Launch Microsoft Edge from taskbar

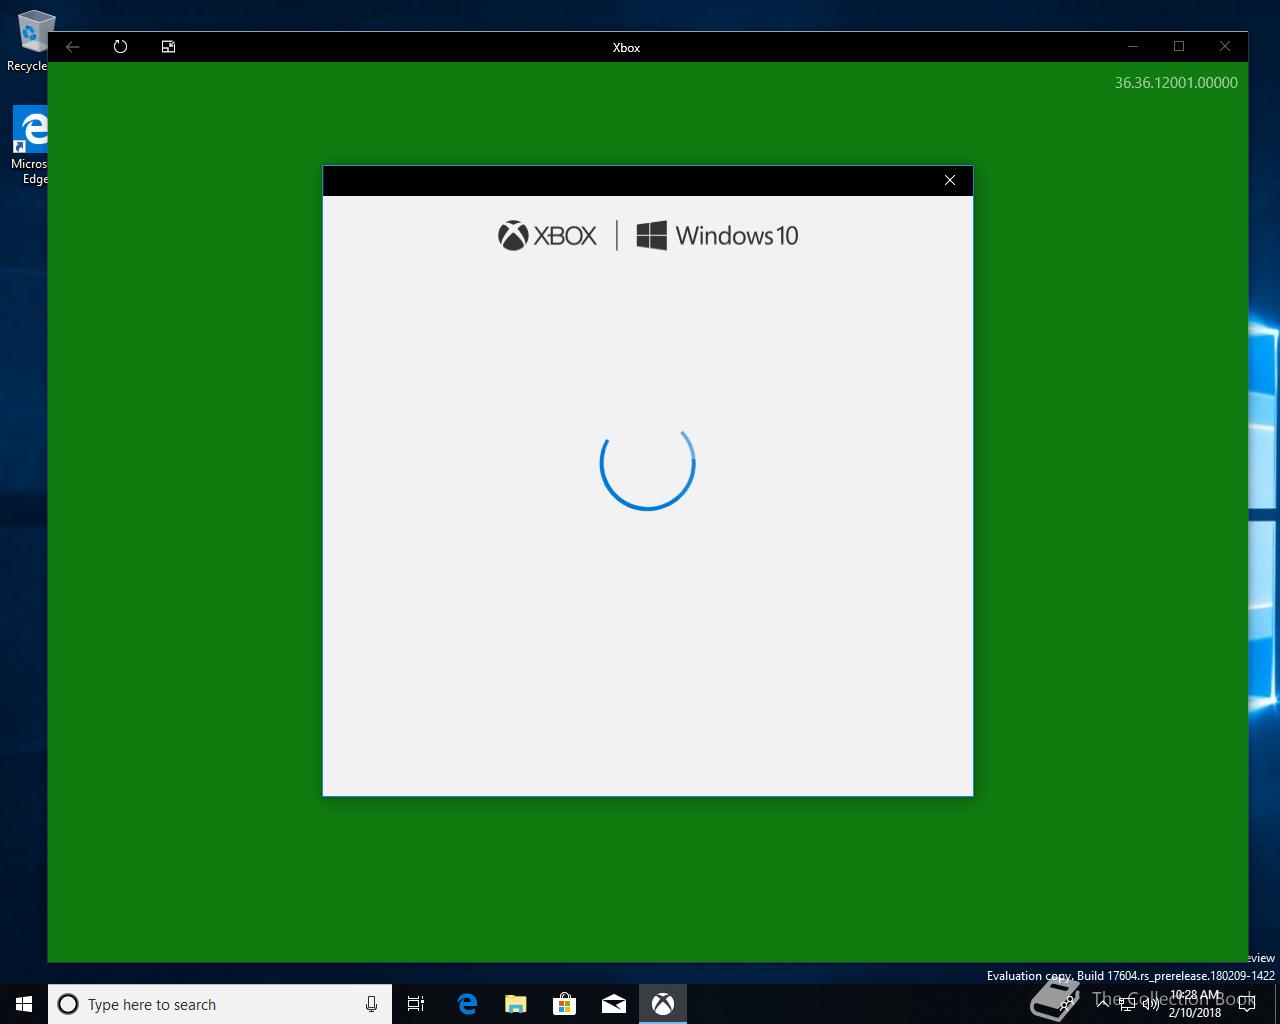coord(467,1004)
